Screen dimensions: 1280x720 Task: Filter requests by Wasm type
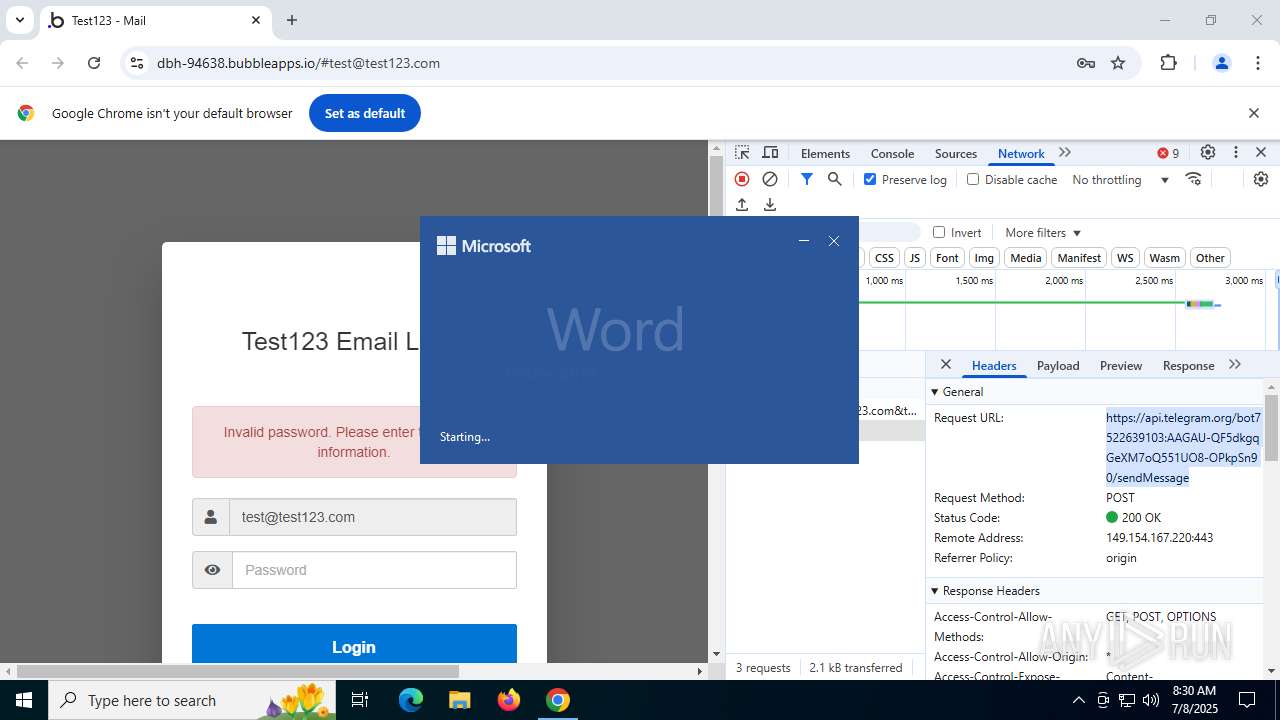pyautogui.click(x=1164, y=257)
